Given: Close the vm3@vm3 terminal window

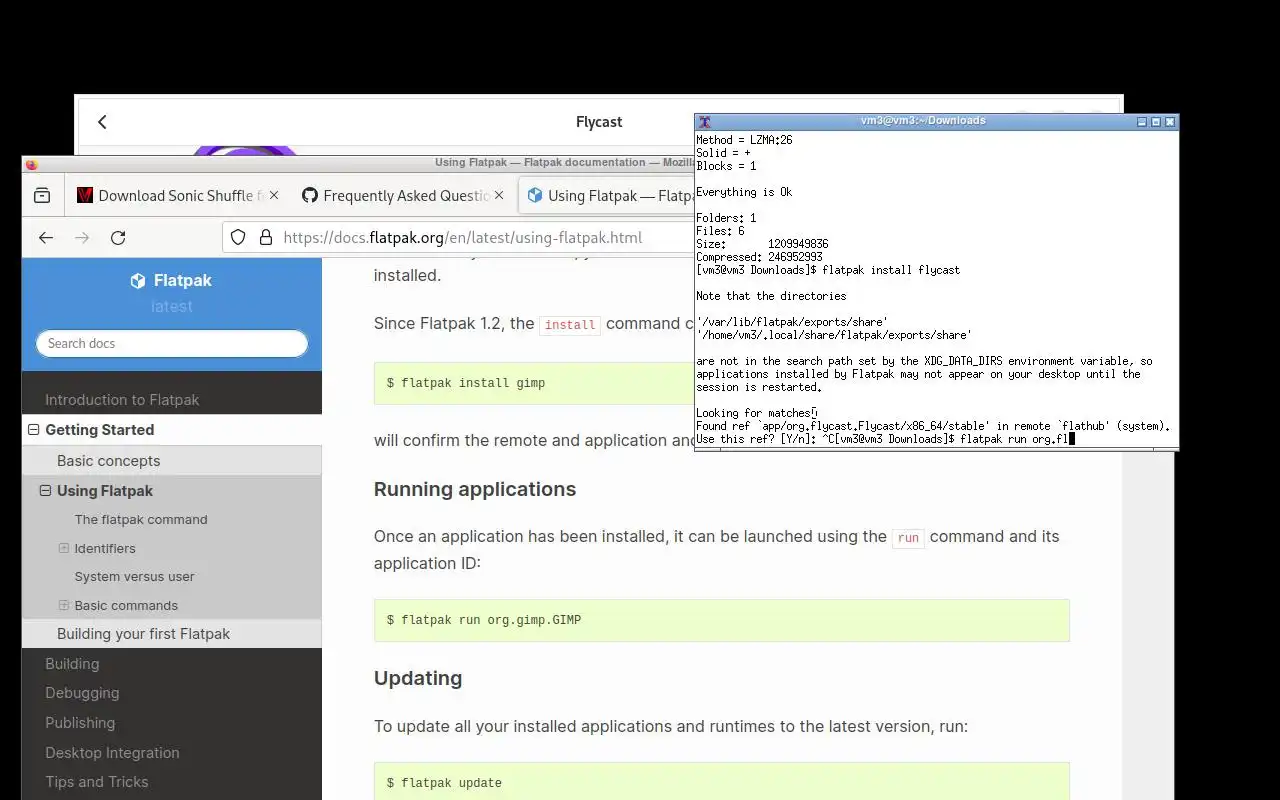Looking at the screenshot, I should (1170, 122).
